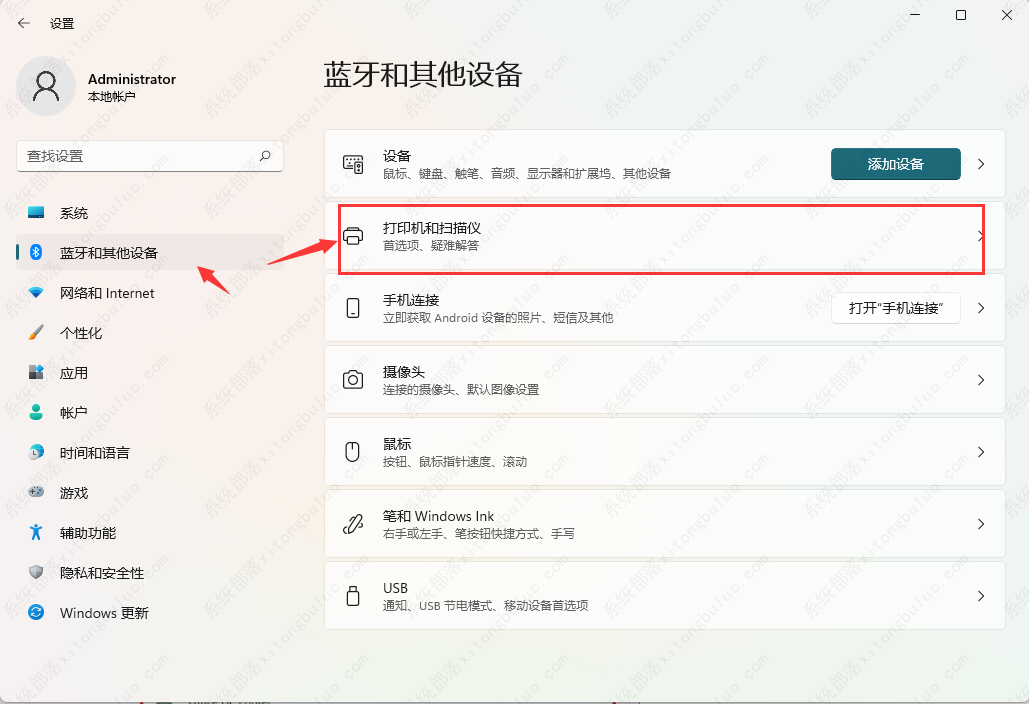
Task: Click the 打开"手机连接" button
Action: click(x=896, y=308)
